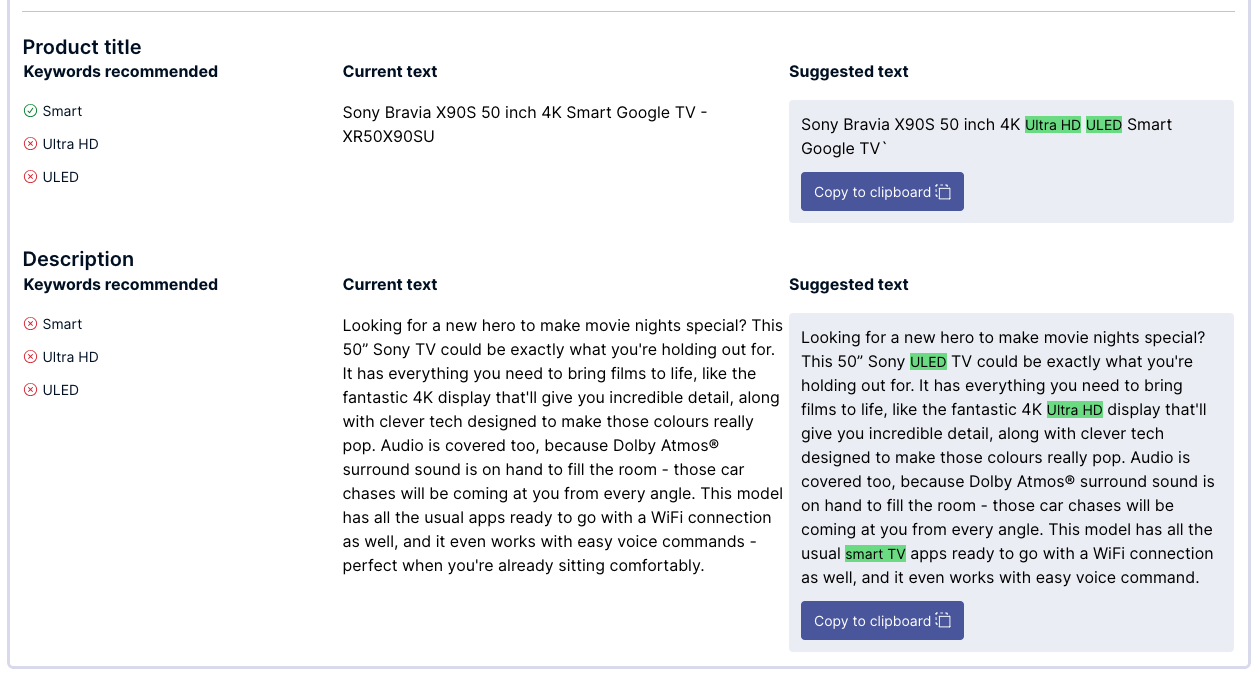Viewport: 1258px width, 682px height.
Task: Click highlighted "smart TV" in suggested description
Action: (x=875, y=554)
